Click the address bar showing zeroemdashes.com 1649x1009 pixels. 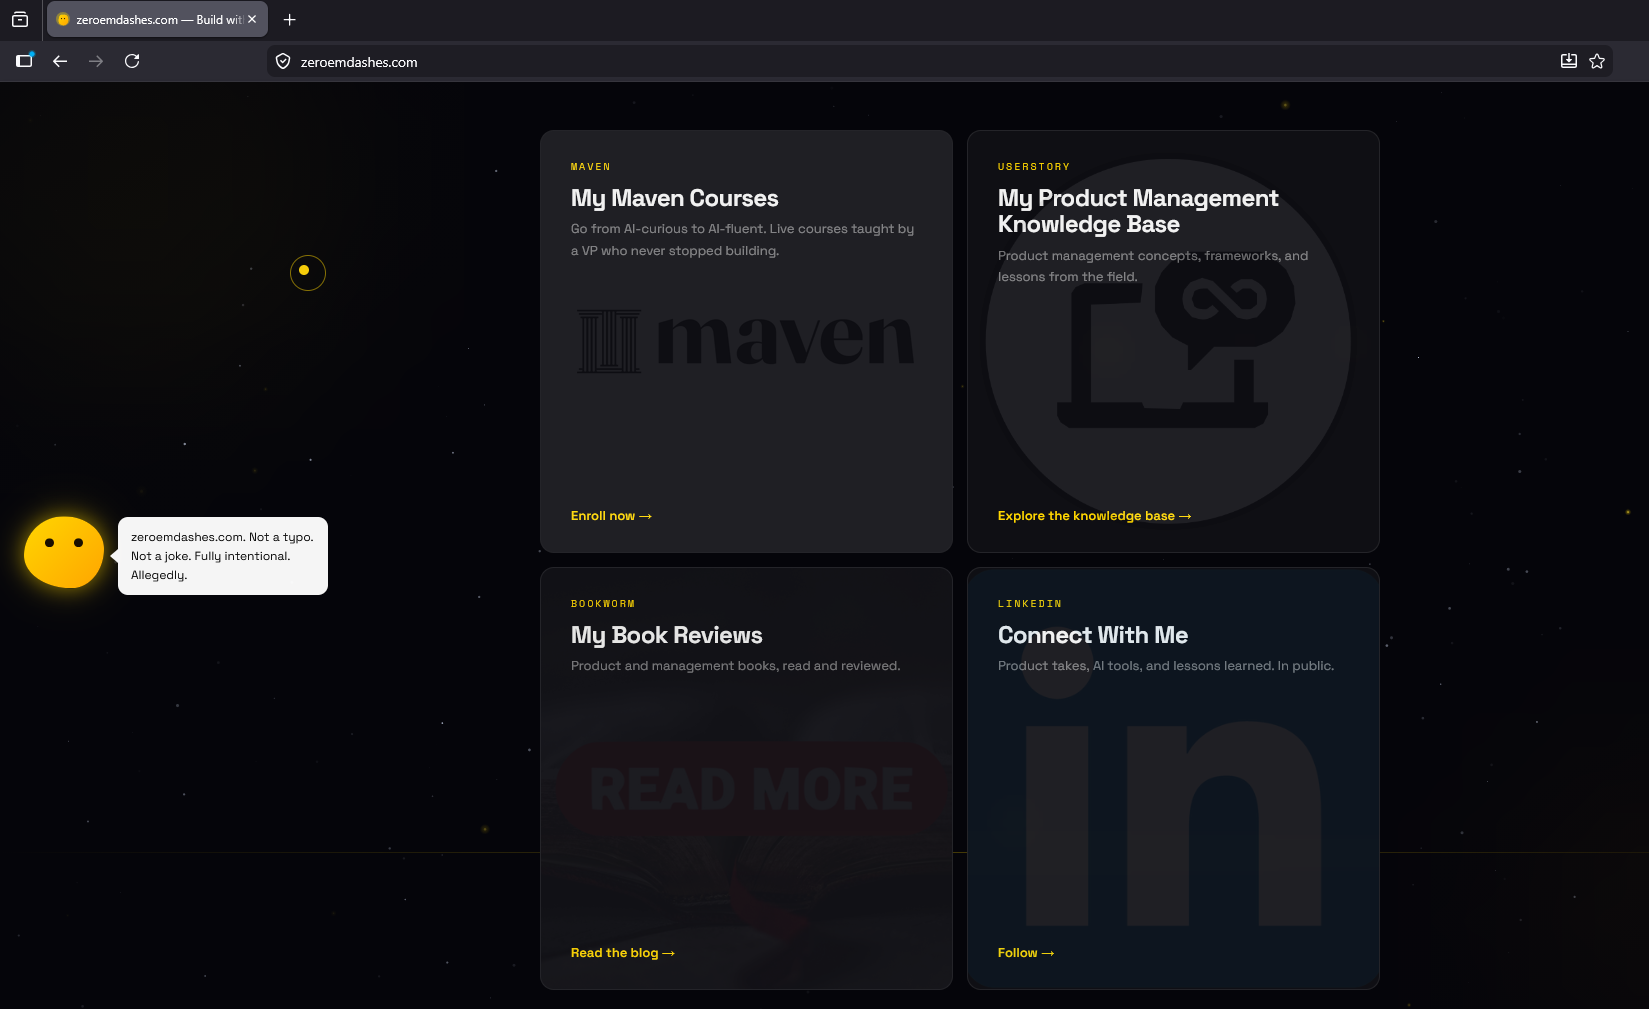coord(939,61)
